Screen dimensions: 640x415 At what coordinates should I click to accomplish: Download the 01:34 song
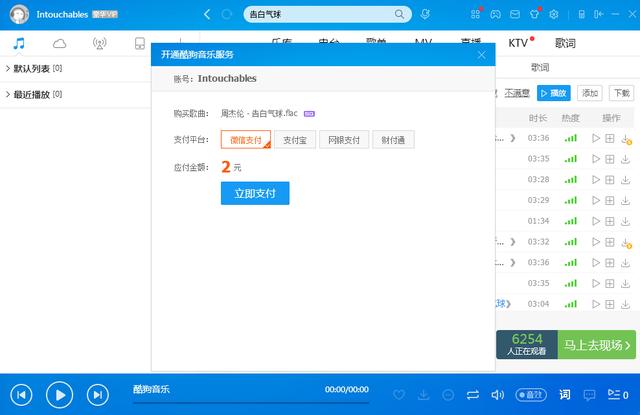[625, 221]
